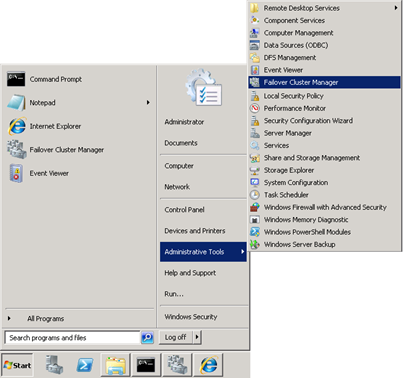
Task: Expand the Administrative Tools submenu arrow
Action: pyautogui.click(x=243, y=252)
